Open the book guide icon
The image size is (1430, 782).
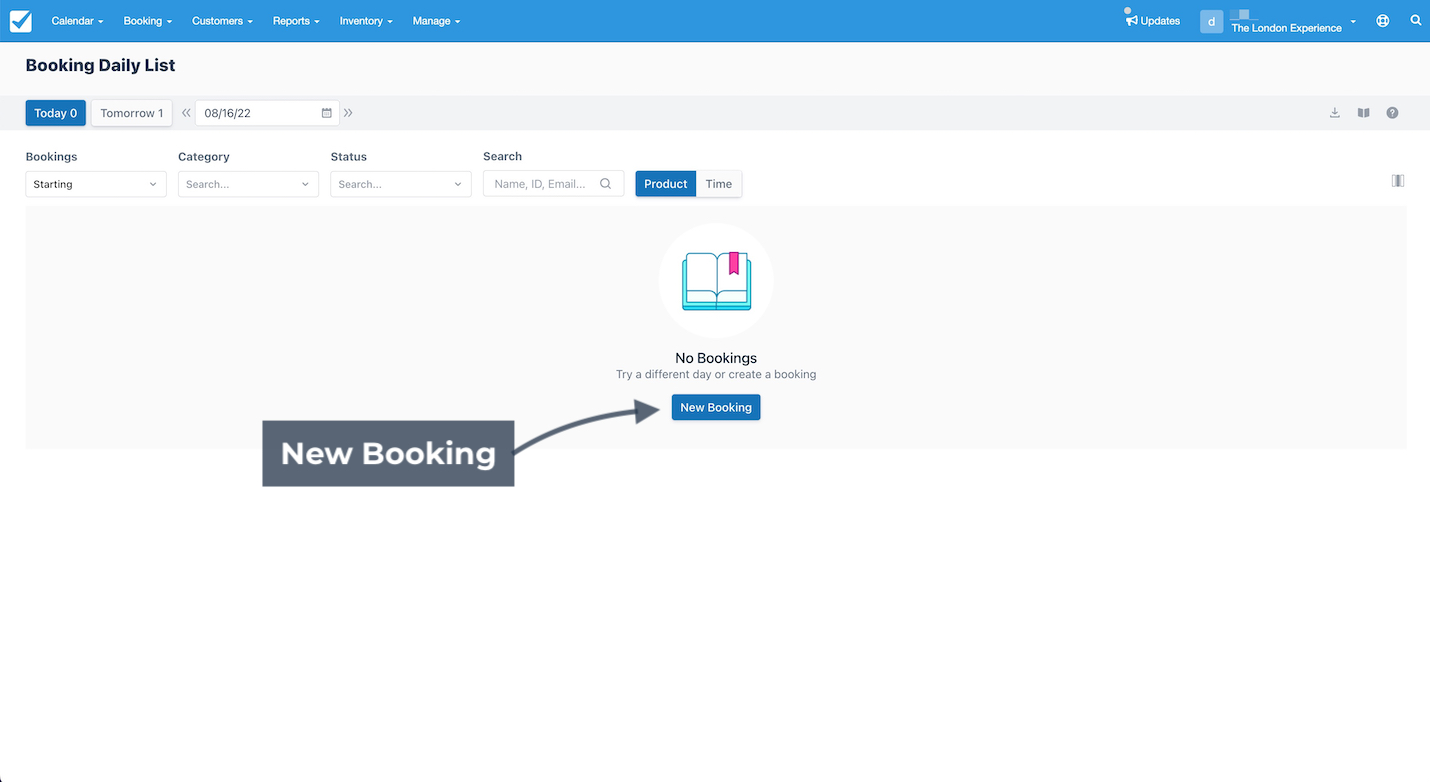1363,113
